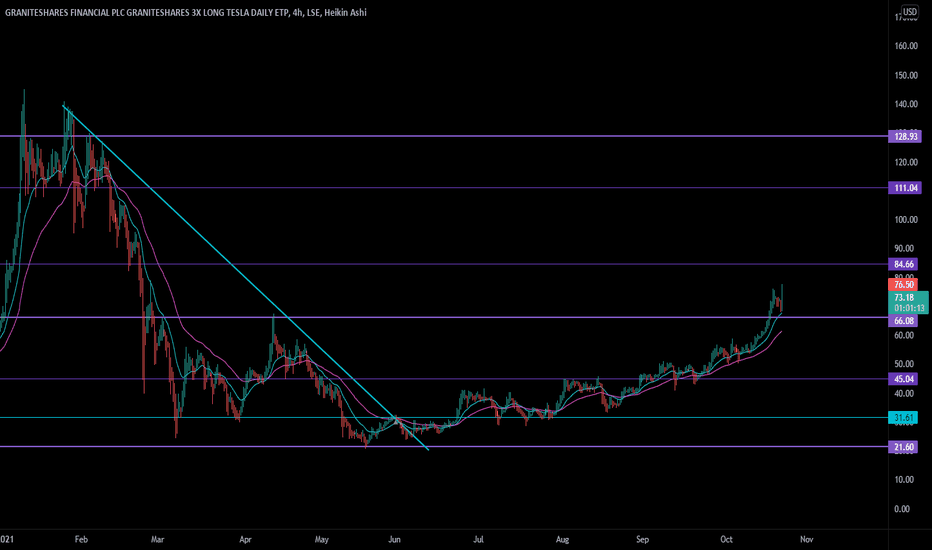Click the 50.00 price axis value
932x550 pixels.
[x=904, y=364]
